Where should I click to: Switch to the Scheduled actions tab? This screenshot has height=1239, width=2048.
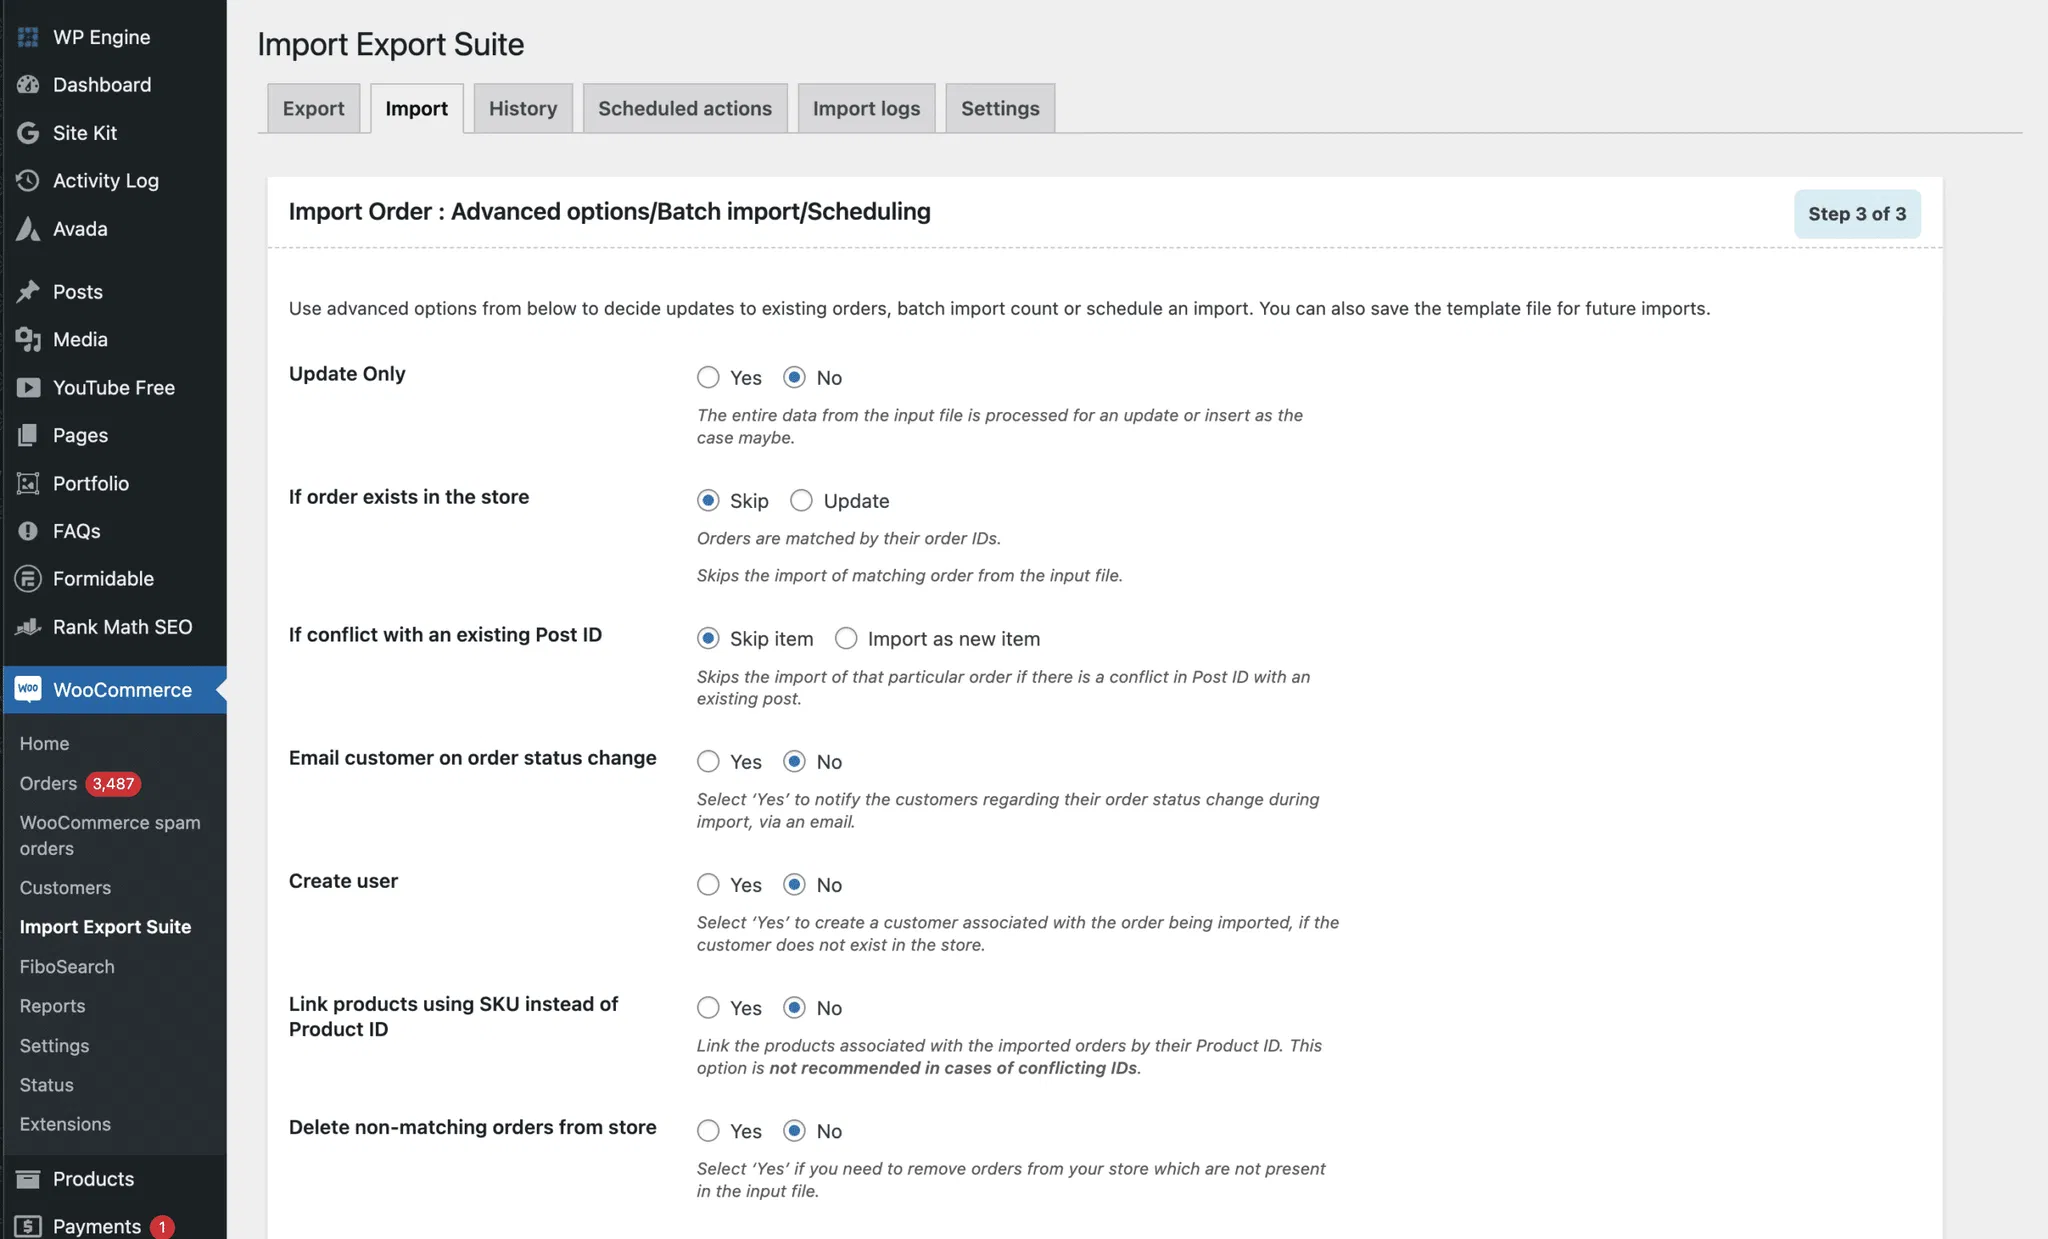684,109
